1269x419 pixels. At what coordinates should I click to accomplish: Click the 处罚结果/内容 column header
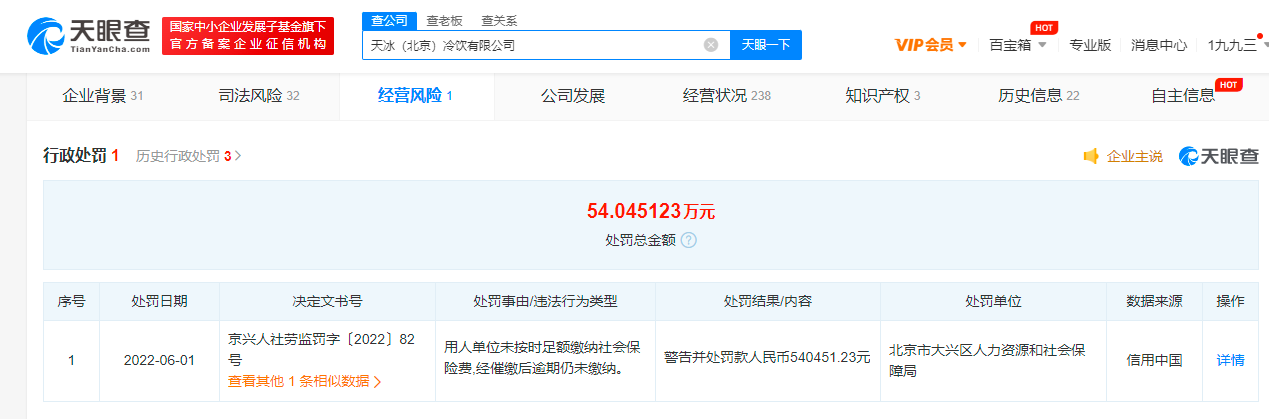768,301
